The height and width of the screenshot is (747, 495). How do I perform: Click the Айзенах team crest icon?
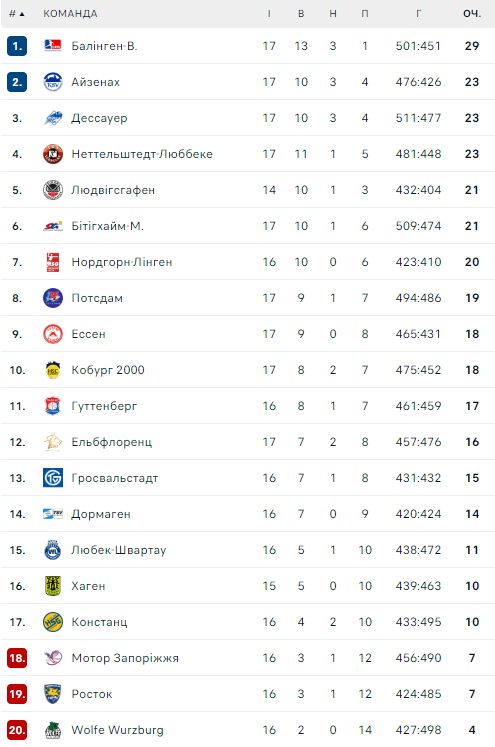pyautogui.click(x=52, y=82)
